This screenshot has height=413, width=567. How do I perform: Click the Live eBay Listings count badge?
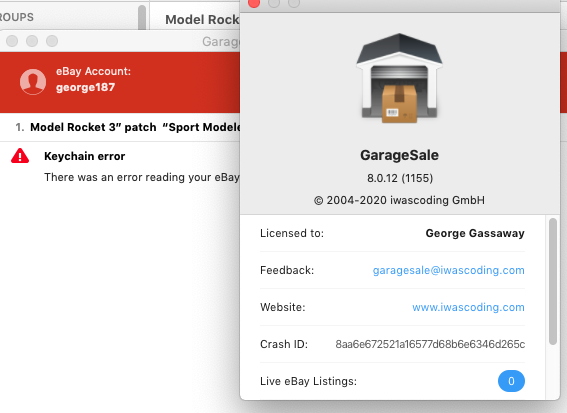coord(511,381)
